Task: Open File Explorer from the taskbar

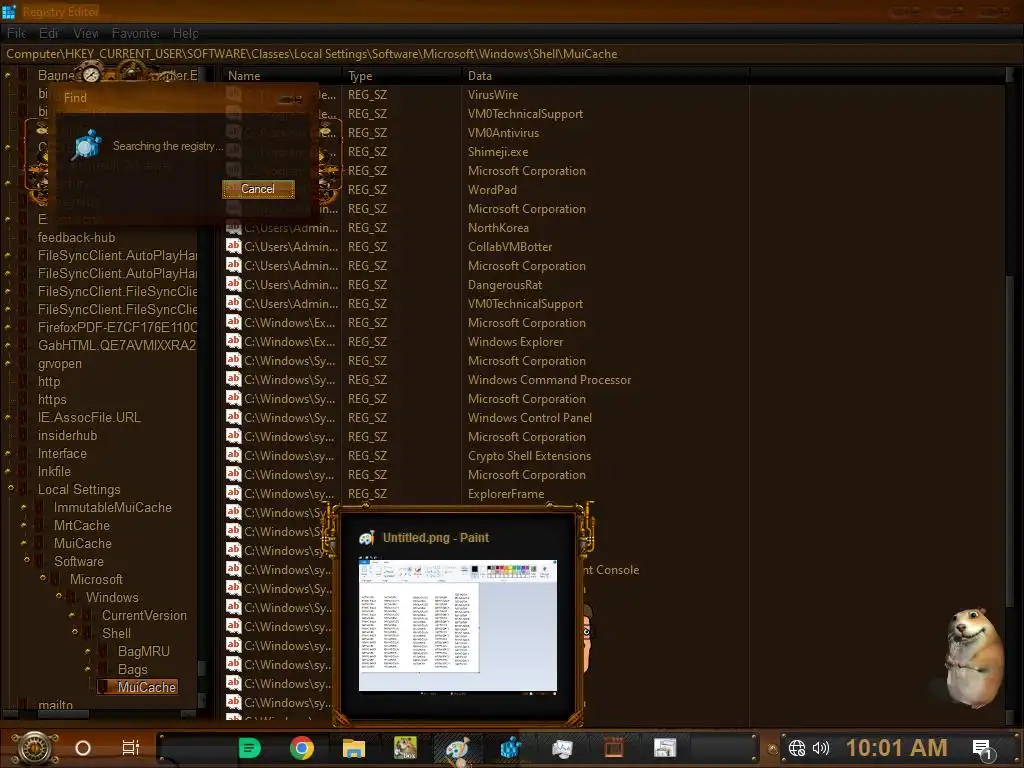Action: coord(353,748)
